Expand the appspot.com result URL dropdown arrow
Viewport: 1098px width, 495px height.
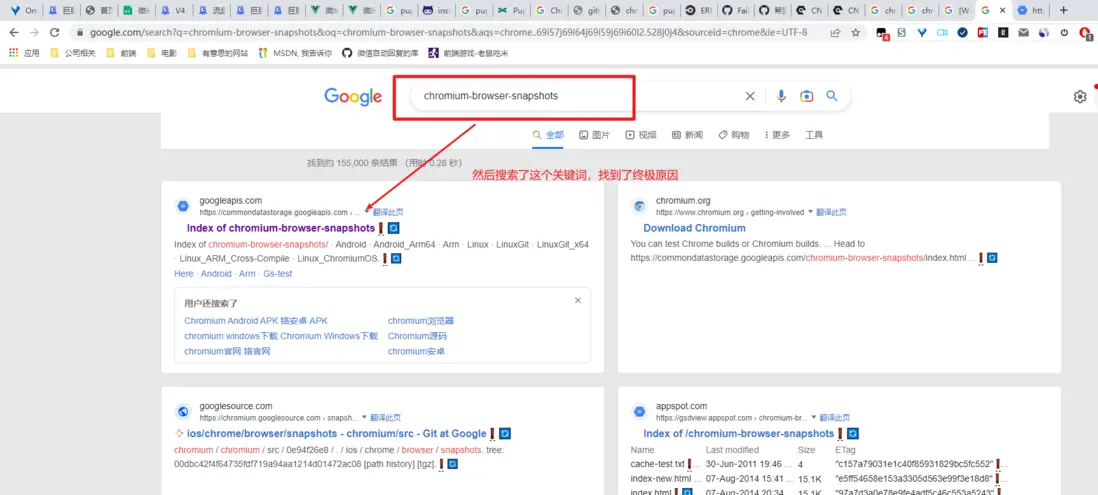[814, 417]
